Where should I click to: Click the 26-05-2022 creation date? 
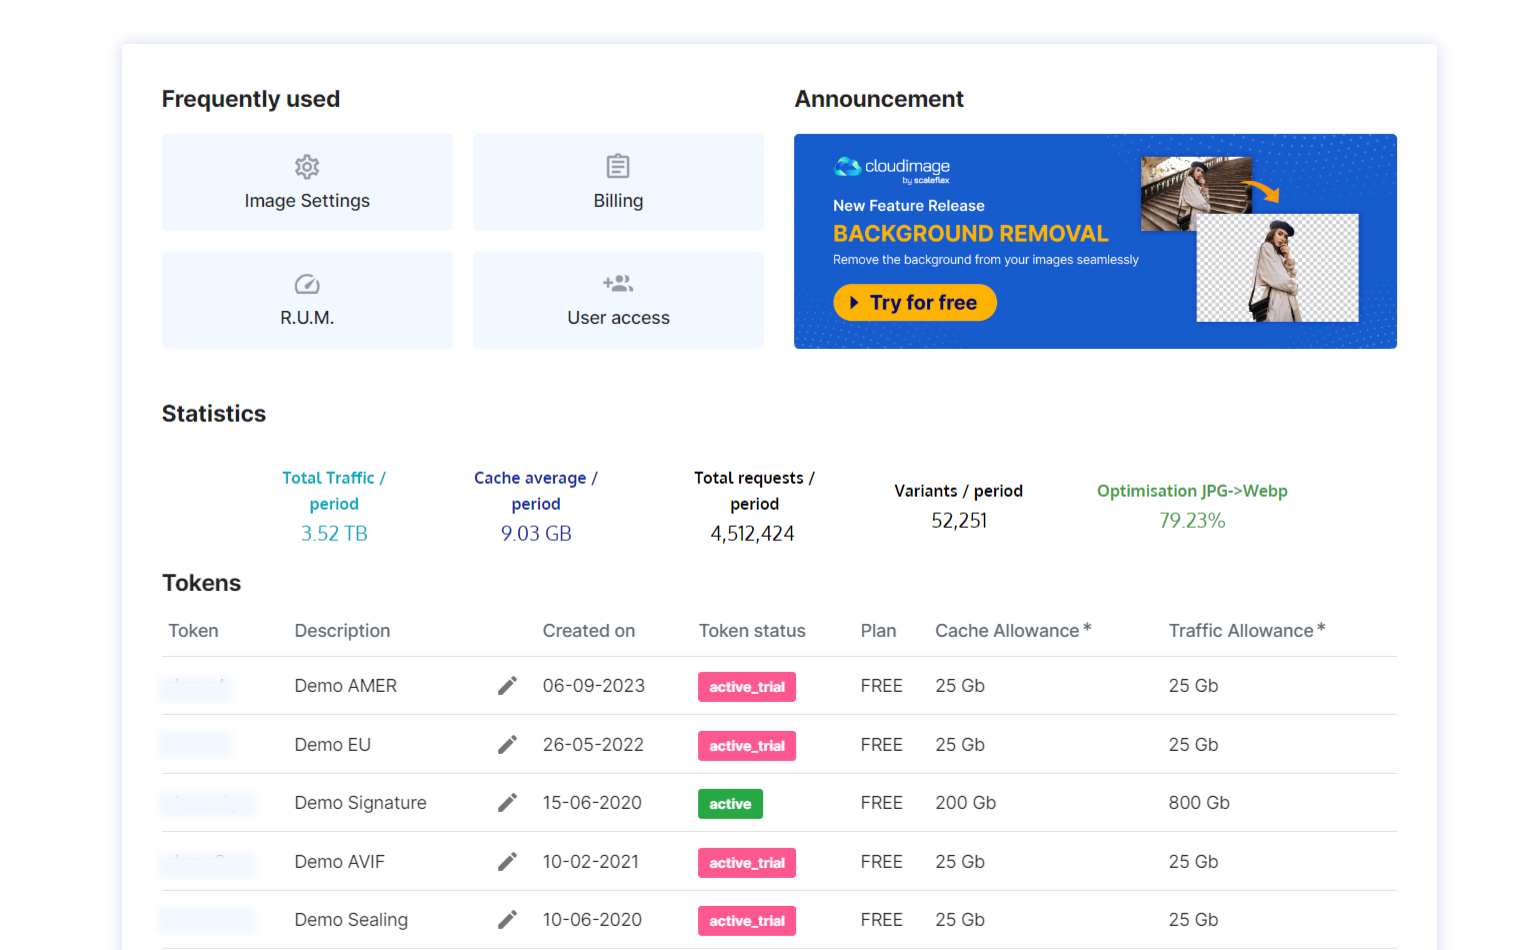point(593,745)
